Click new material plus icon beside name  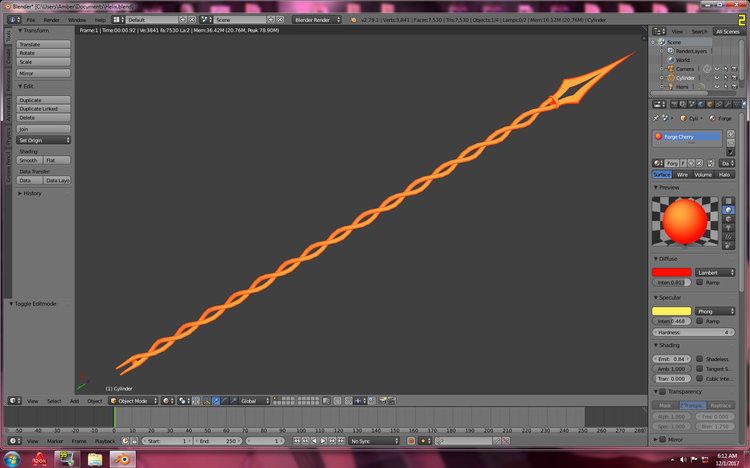click(691, 163)
